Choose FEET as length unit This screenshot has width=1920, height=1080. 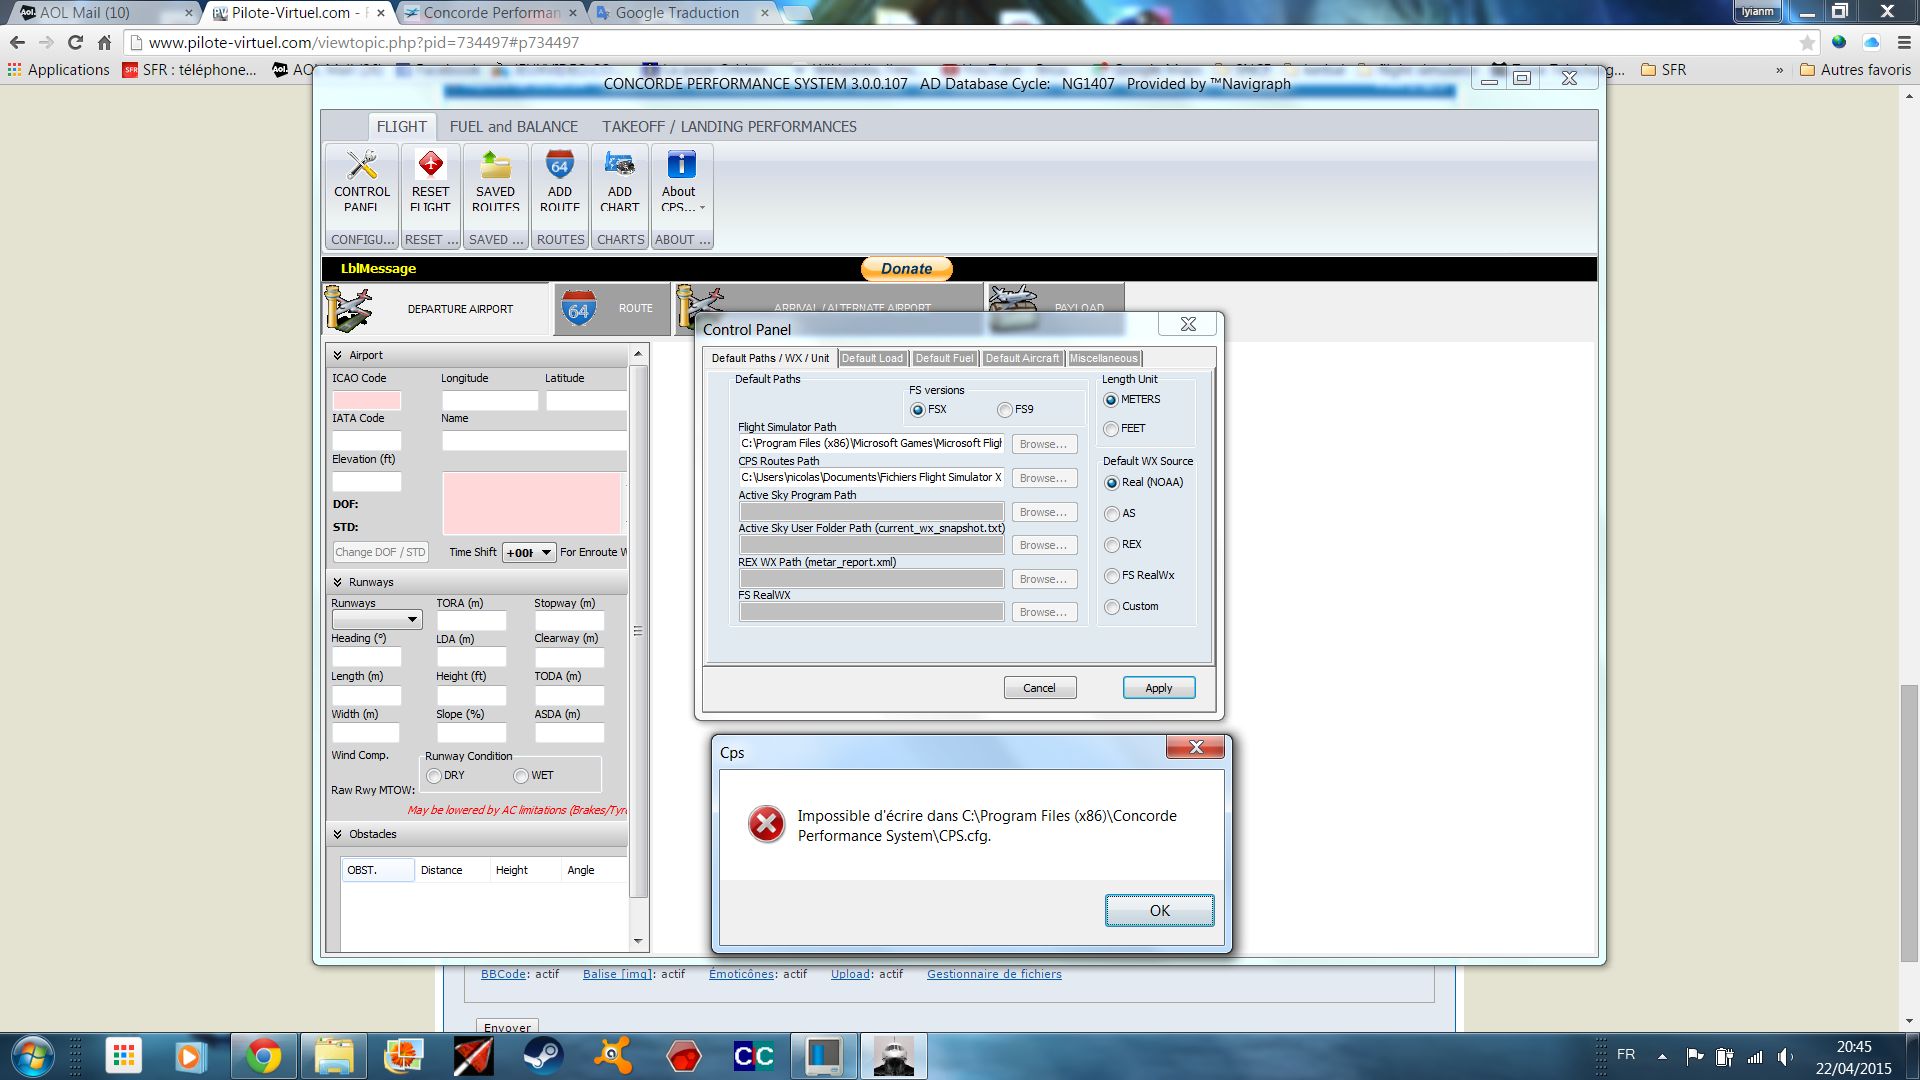(x=1110, y=429)
